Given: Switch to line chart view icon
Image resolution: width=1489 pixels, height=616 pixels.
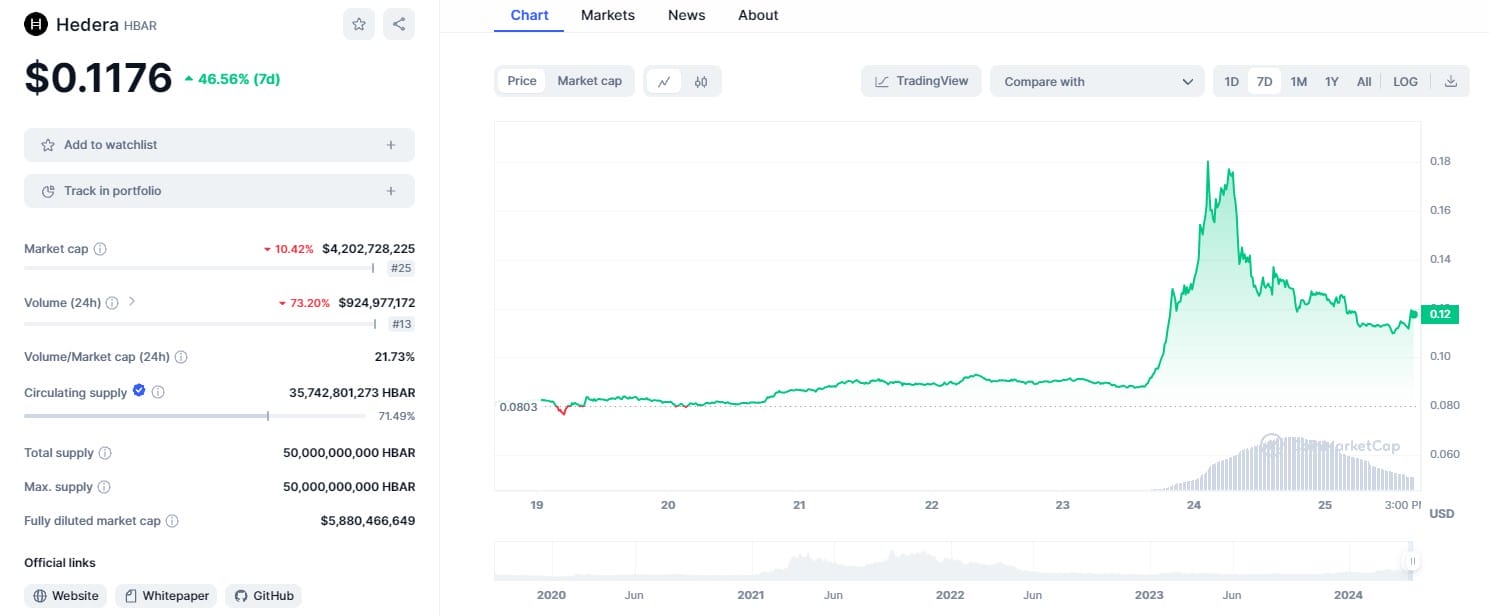Looking at the screenshot, I should tap(664, 82).
